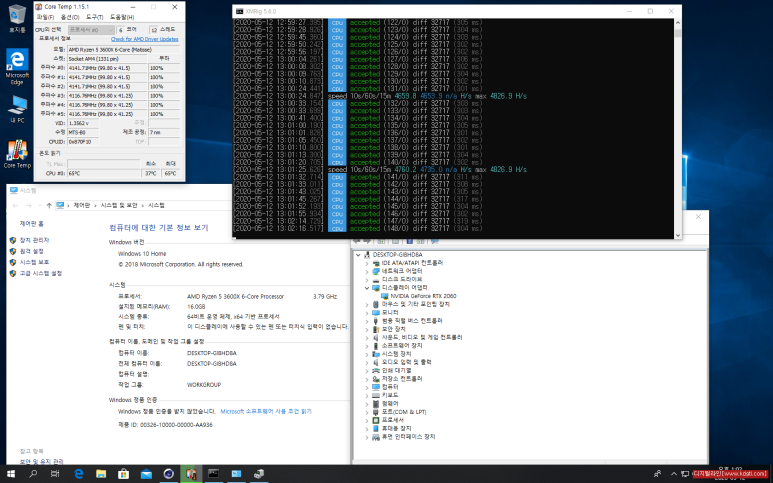This screenshot has width=773, height=483.
Task: Click XMRig console scroll-down arrow
Action: tap(677, 235)
